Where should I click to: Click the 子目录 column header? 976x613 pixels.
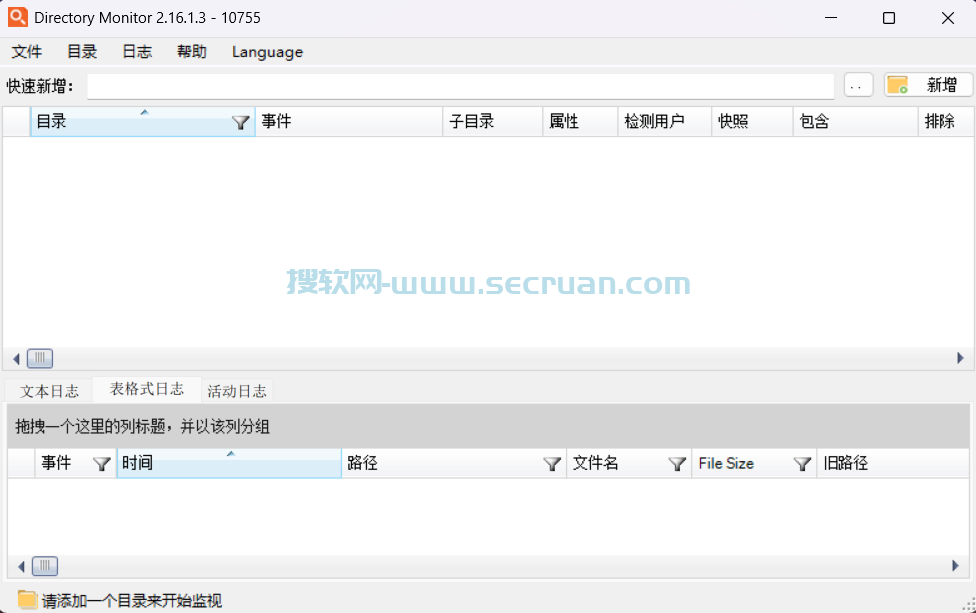(x=492, y=121)
